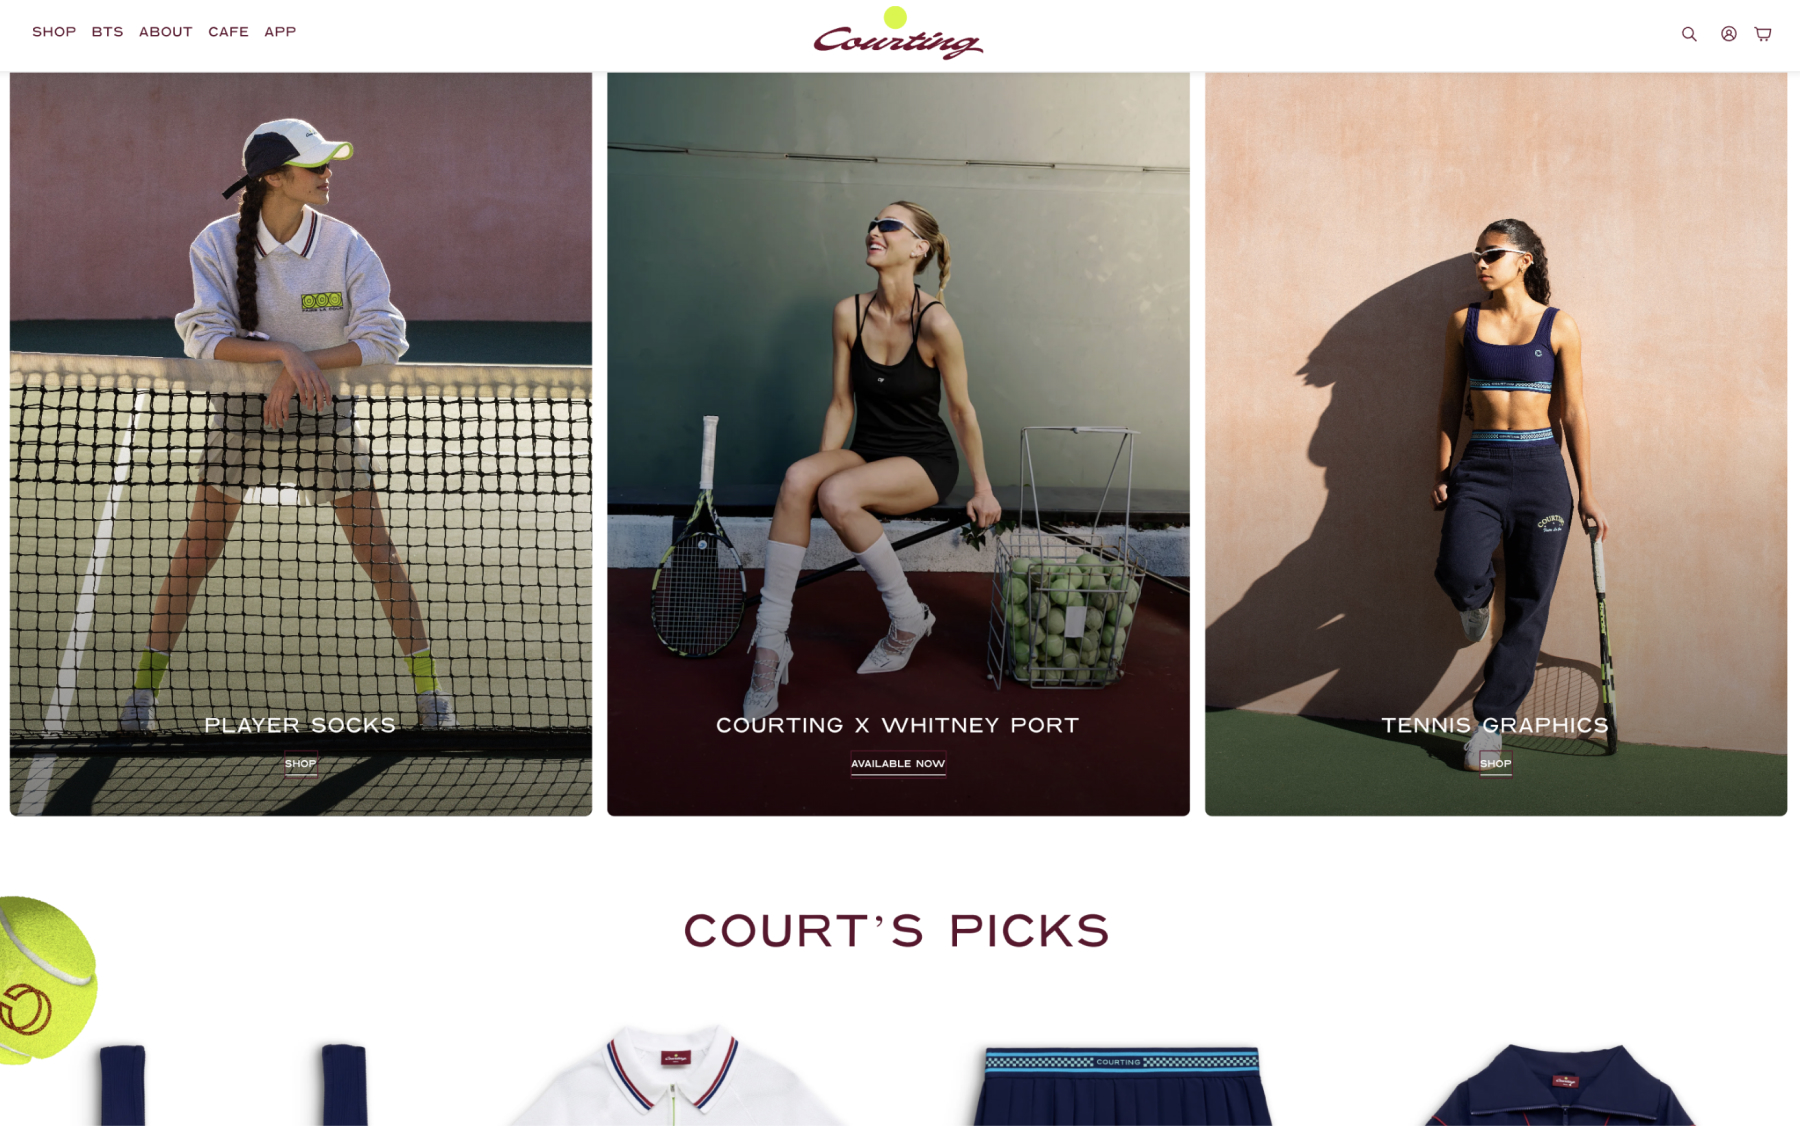Click SHOP under Player Socks

tap(300, 763)
